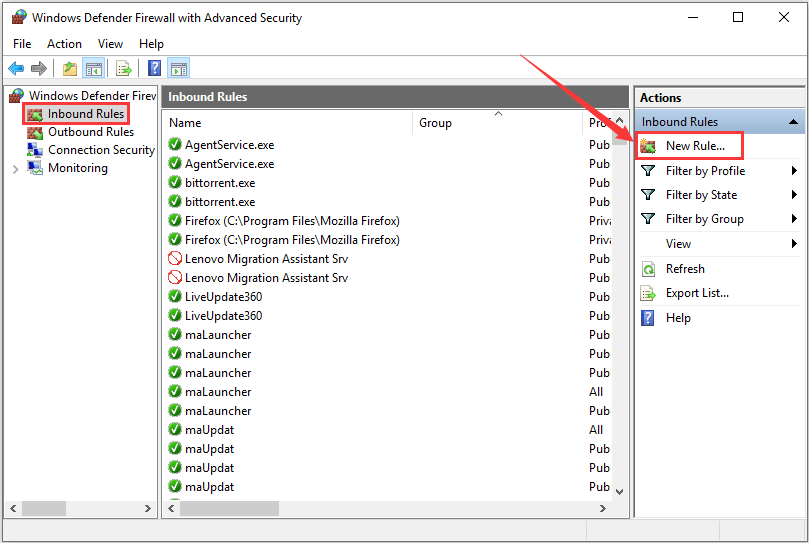Viewport: 809px width, 543px height.
Task: Click the Connection Security tree icon
Action: point(35,150)
